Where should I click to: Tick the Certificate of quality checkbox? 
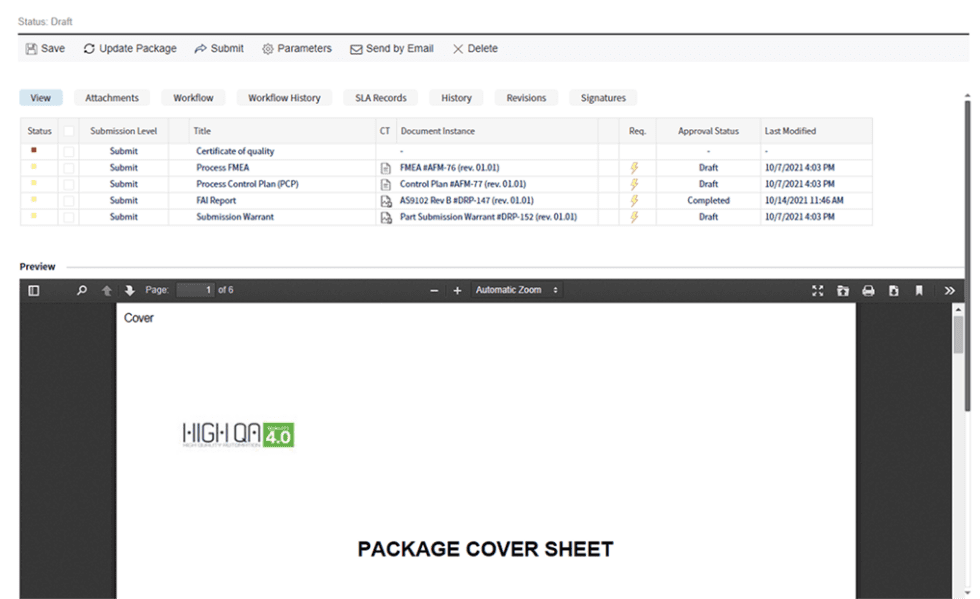click(69, 152)
